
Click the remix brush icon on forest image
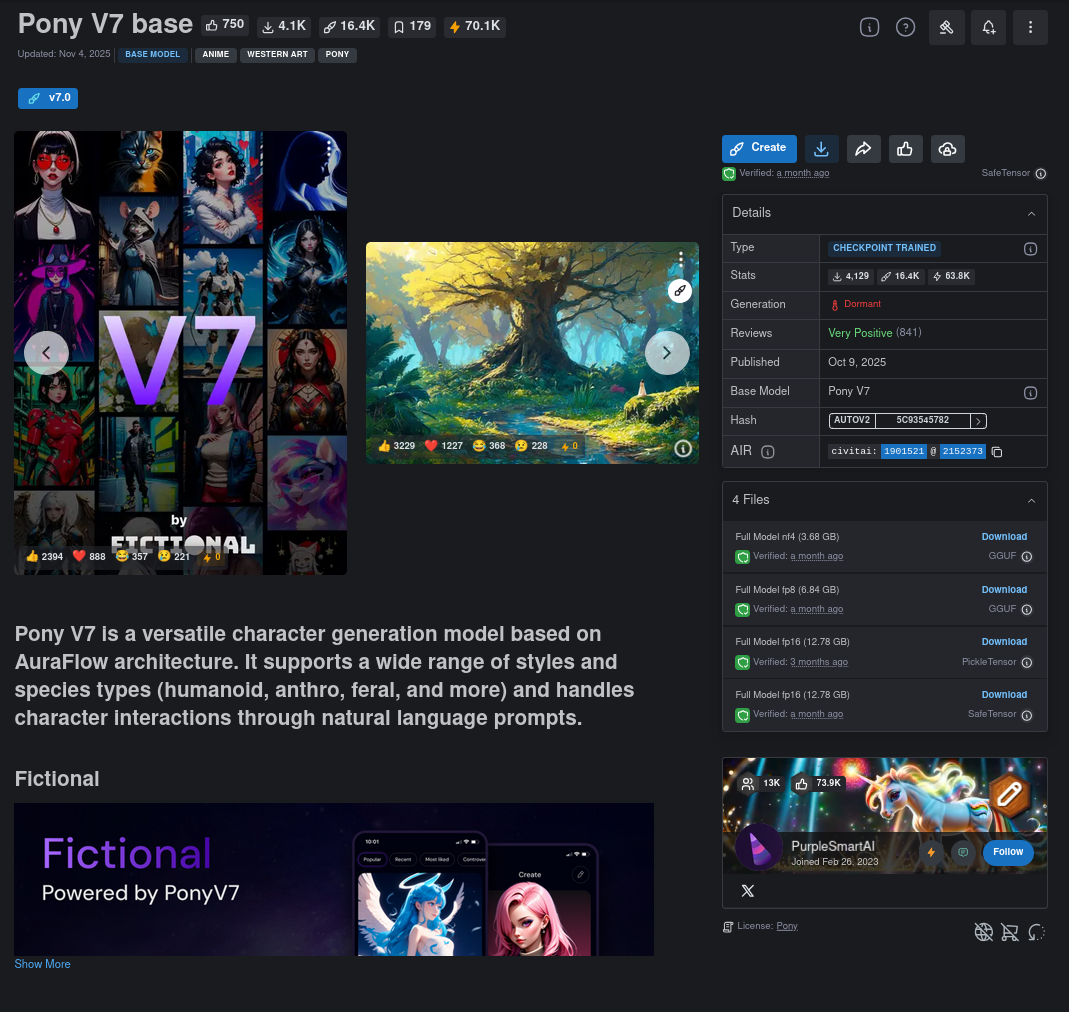[x=680, y=291]
